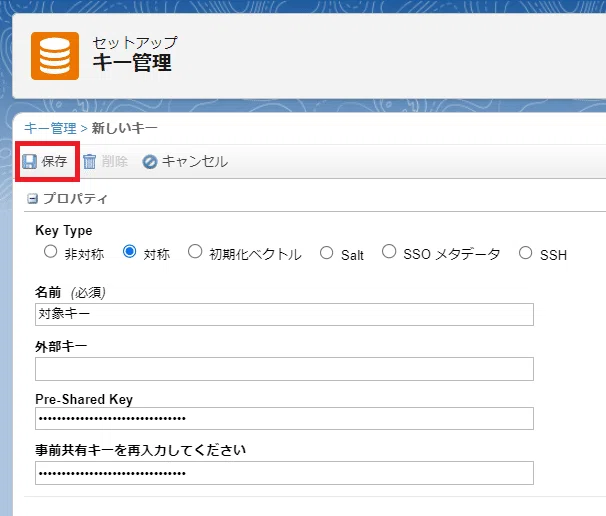Screen dimensions: 606x516
Task: Click the trash can delete icon
Action: pyautogui.click(x=90, y=162)
